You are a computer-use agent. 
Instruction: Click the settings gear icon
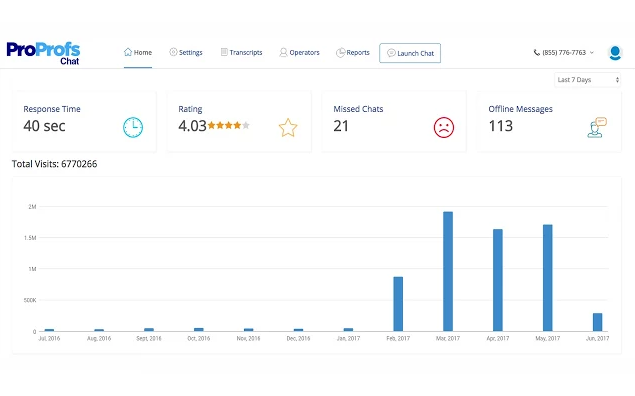click(x=173, y=52)
